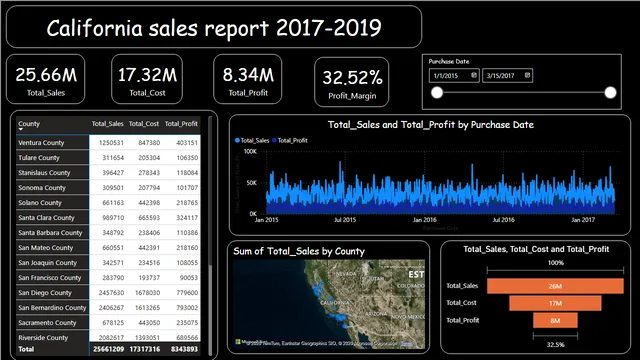The width and height of the screenshot is (640, 360).
Task: Grab the right Purchase Date slider handle
Action: pos(610,93)
